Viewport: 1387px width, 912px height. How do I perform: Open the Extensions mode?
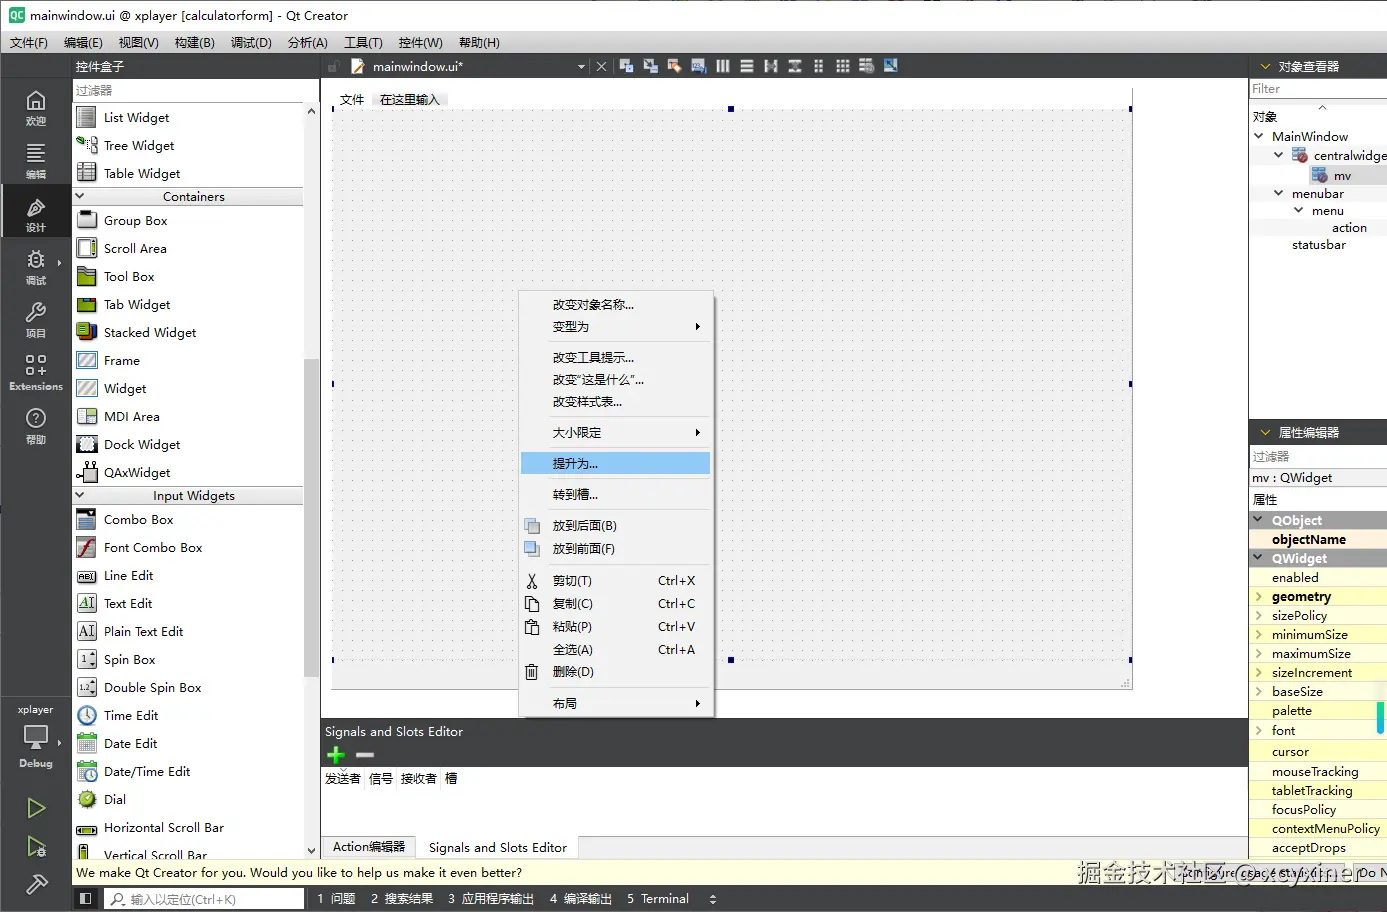[35, 372]
